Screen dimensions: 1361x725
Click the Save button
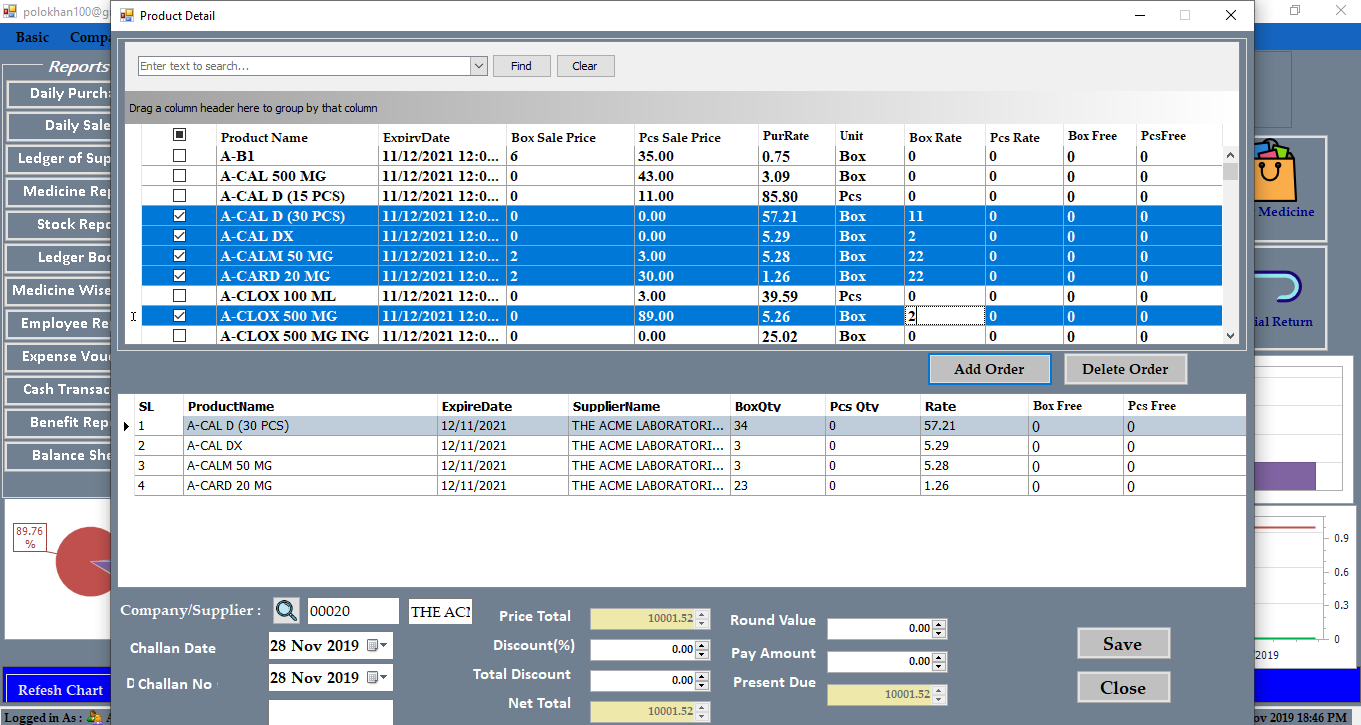(x=1122, y=644)
